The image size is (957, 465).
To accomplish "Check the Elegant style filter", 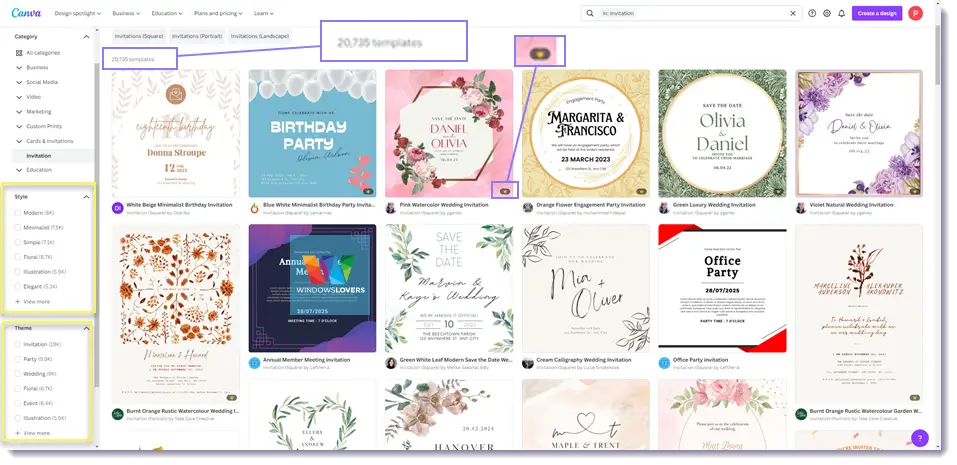I will pos(18,286).
